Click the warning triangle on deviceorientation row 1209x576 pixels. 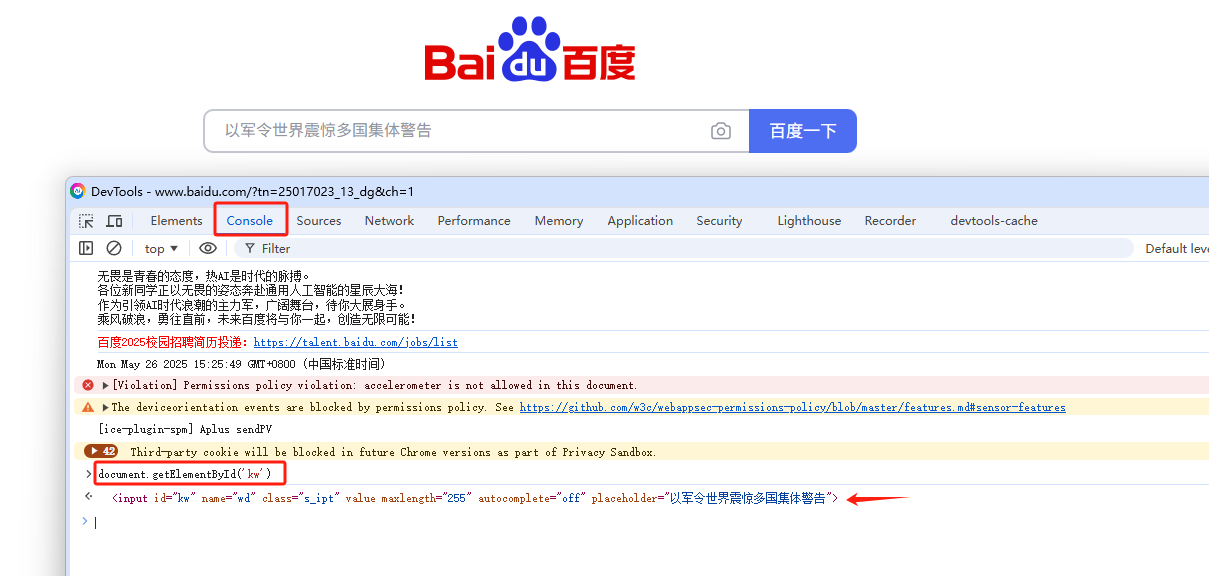(x=88, y=407)
